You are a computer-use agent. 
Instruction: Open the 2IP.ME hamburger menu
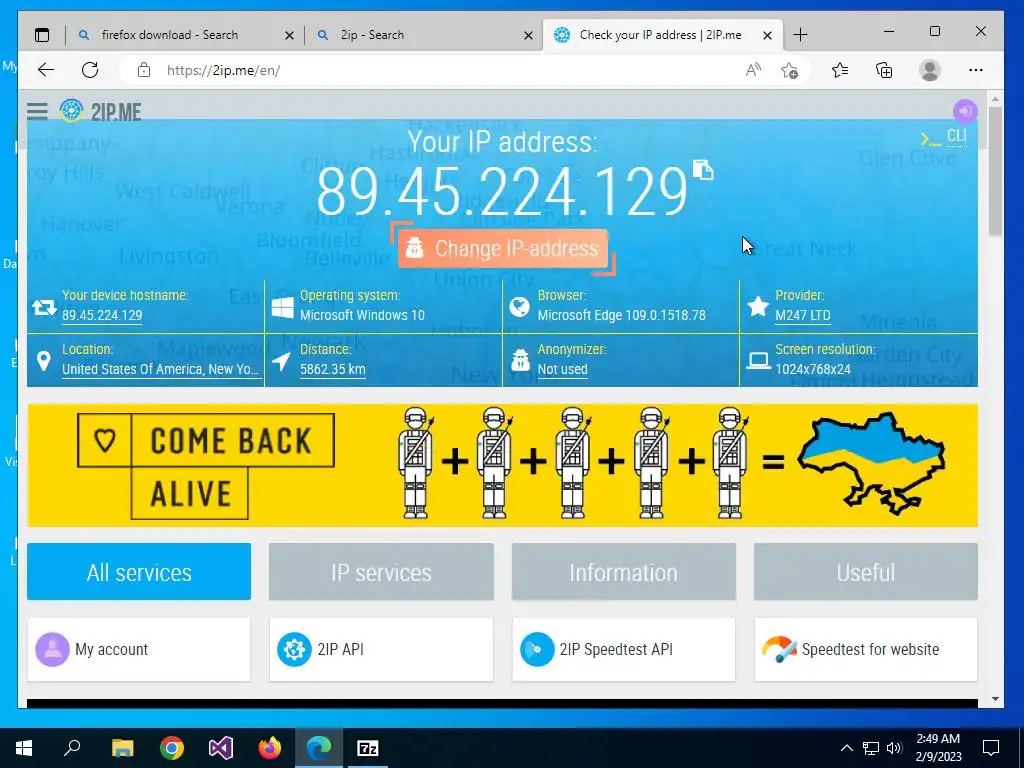(37, 111)
